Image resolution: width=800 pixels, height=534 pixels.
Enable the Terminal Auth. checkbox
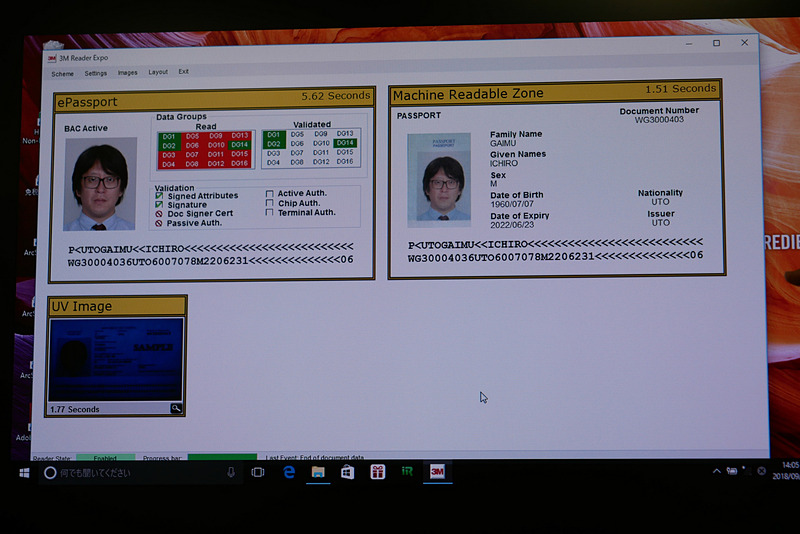(x=269, y=212)
